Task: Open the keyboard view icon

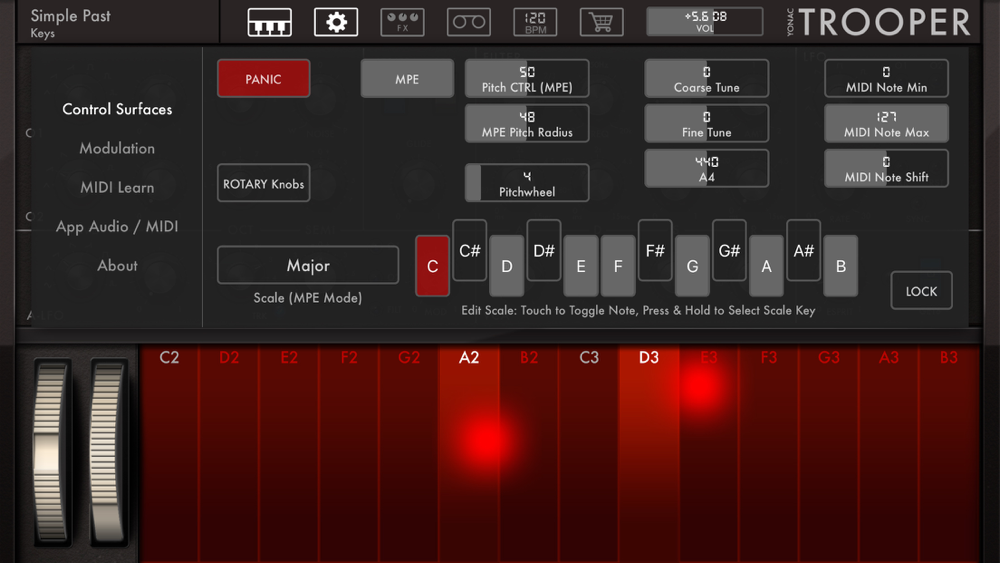Action: click(270, 22)
